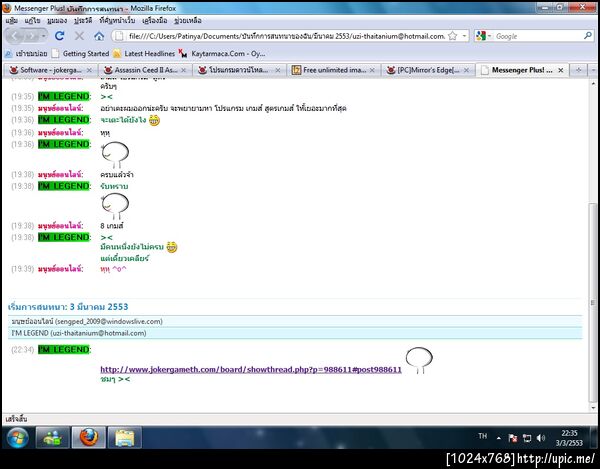Click the vertical scrollbar thumb
The image size is (600, 469).
click(593, 302)
